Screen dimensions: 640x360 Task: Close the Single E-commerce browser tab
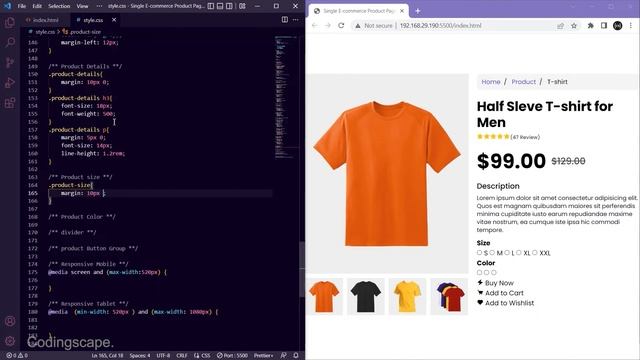[402, 11]
